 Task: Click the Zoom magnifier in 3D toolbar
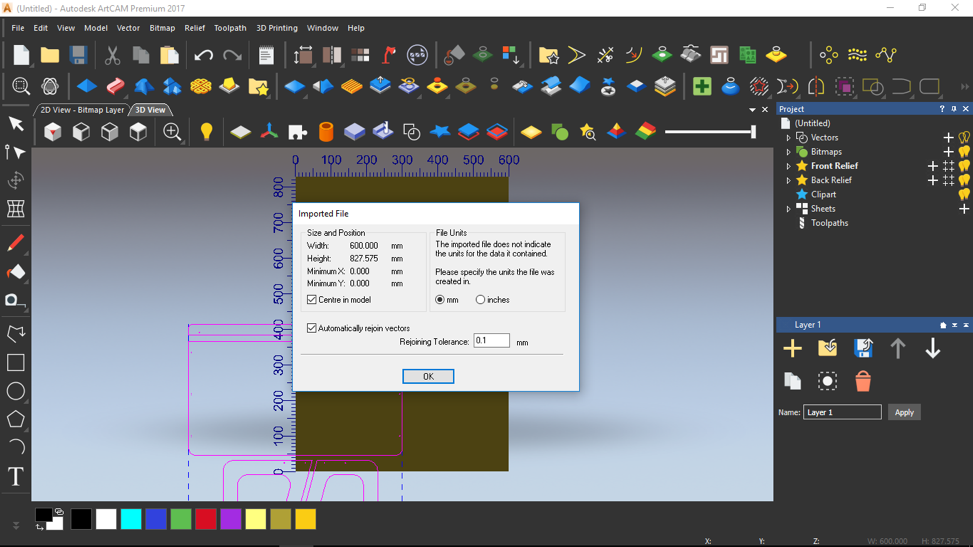pos(172,132)
